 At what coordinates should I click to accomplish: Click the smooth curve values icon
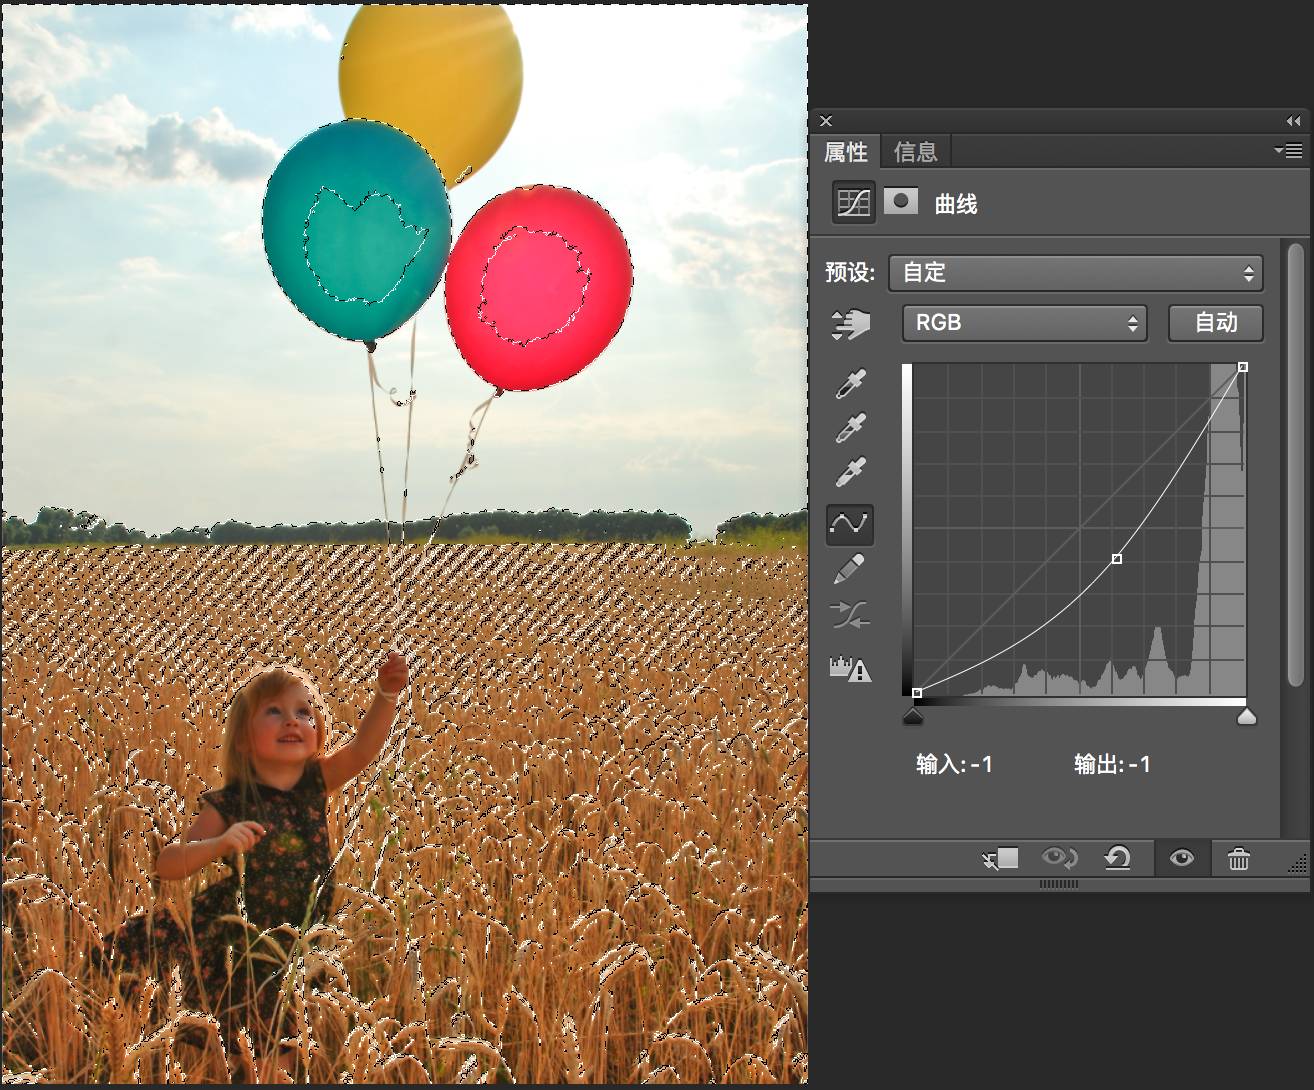point(850,614)
